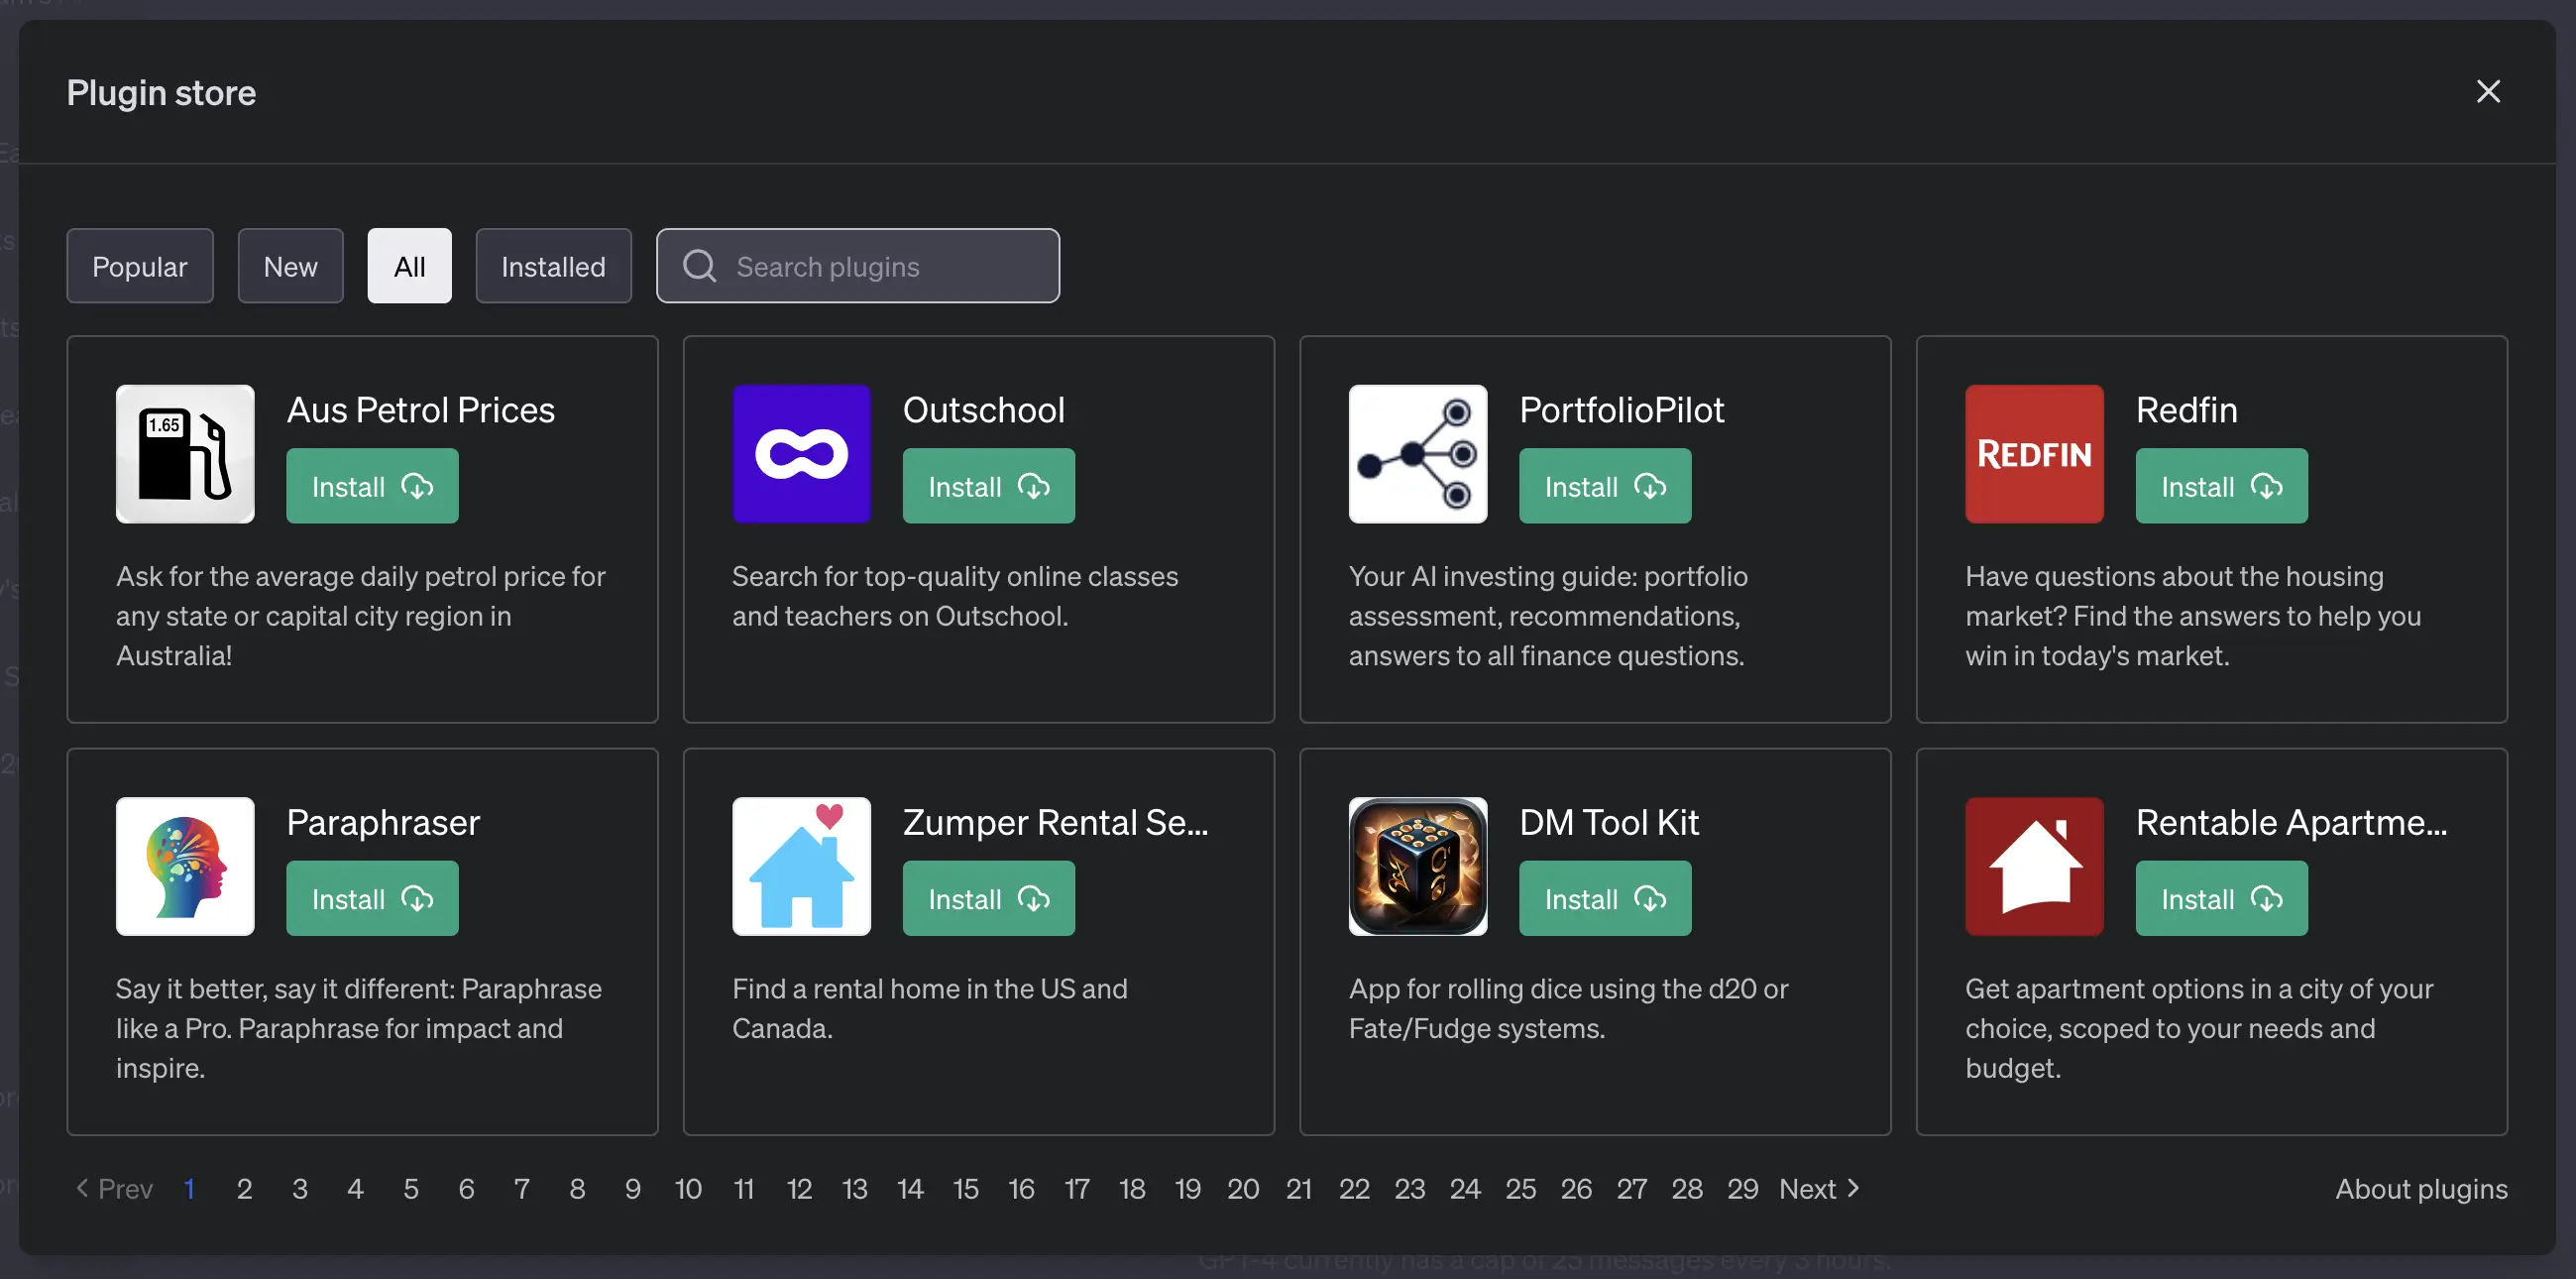Viewport: 2576px width, 1279px height.
Task: Click the Paraphraser plugin icon
Action: tap(185, 867)
